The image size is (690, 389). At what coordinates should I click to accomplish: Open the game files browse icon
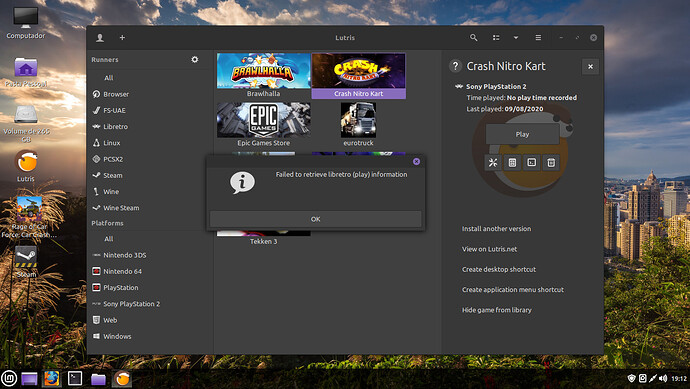coord(512,163)
